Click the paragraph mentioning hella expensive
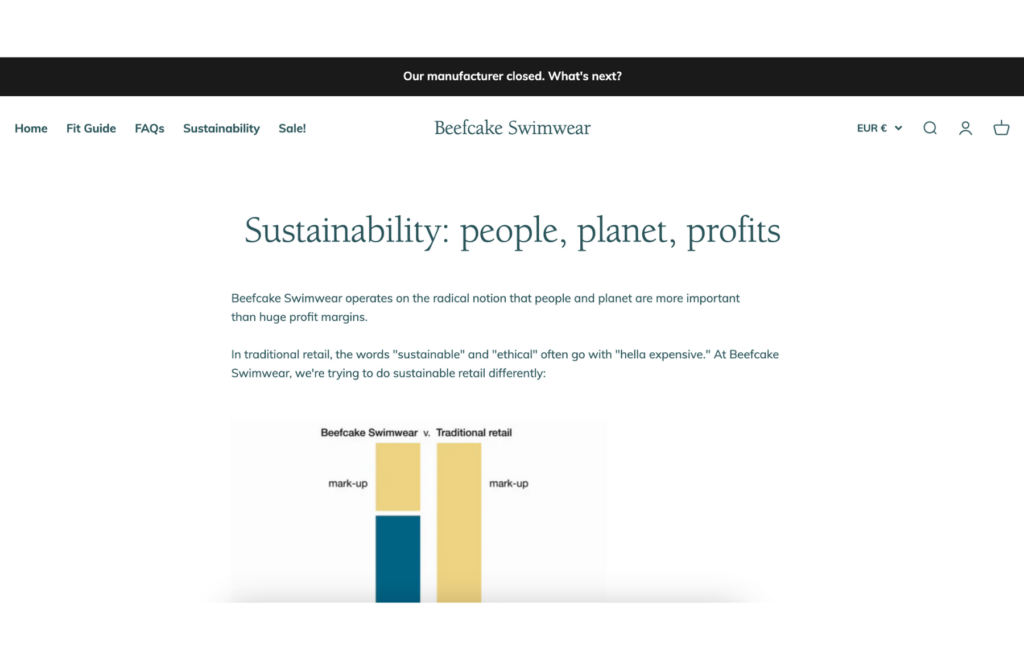Screen dimensions: 1024x660 point(505,364)
